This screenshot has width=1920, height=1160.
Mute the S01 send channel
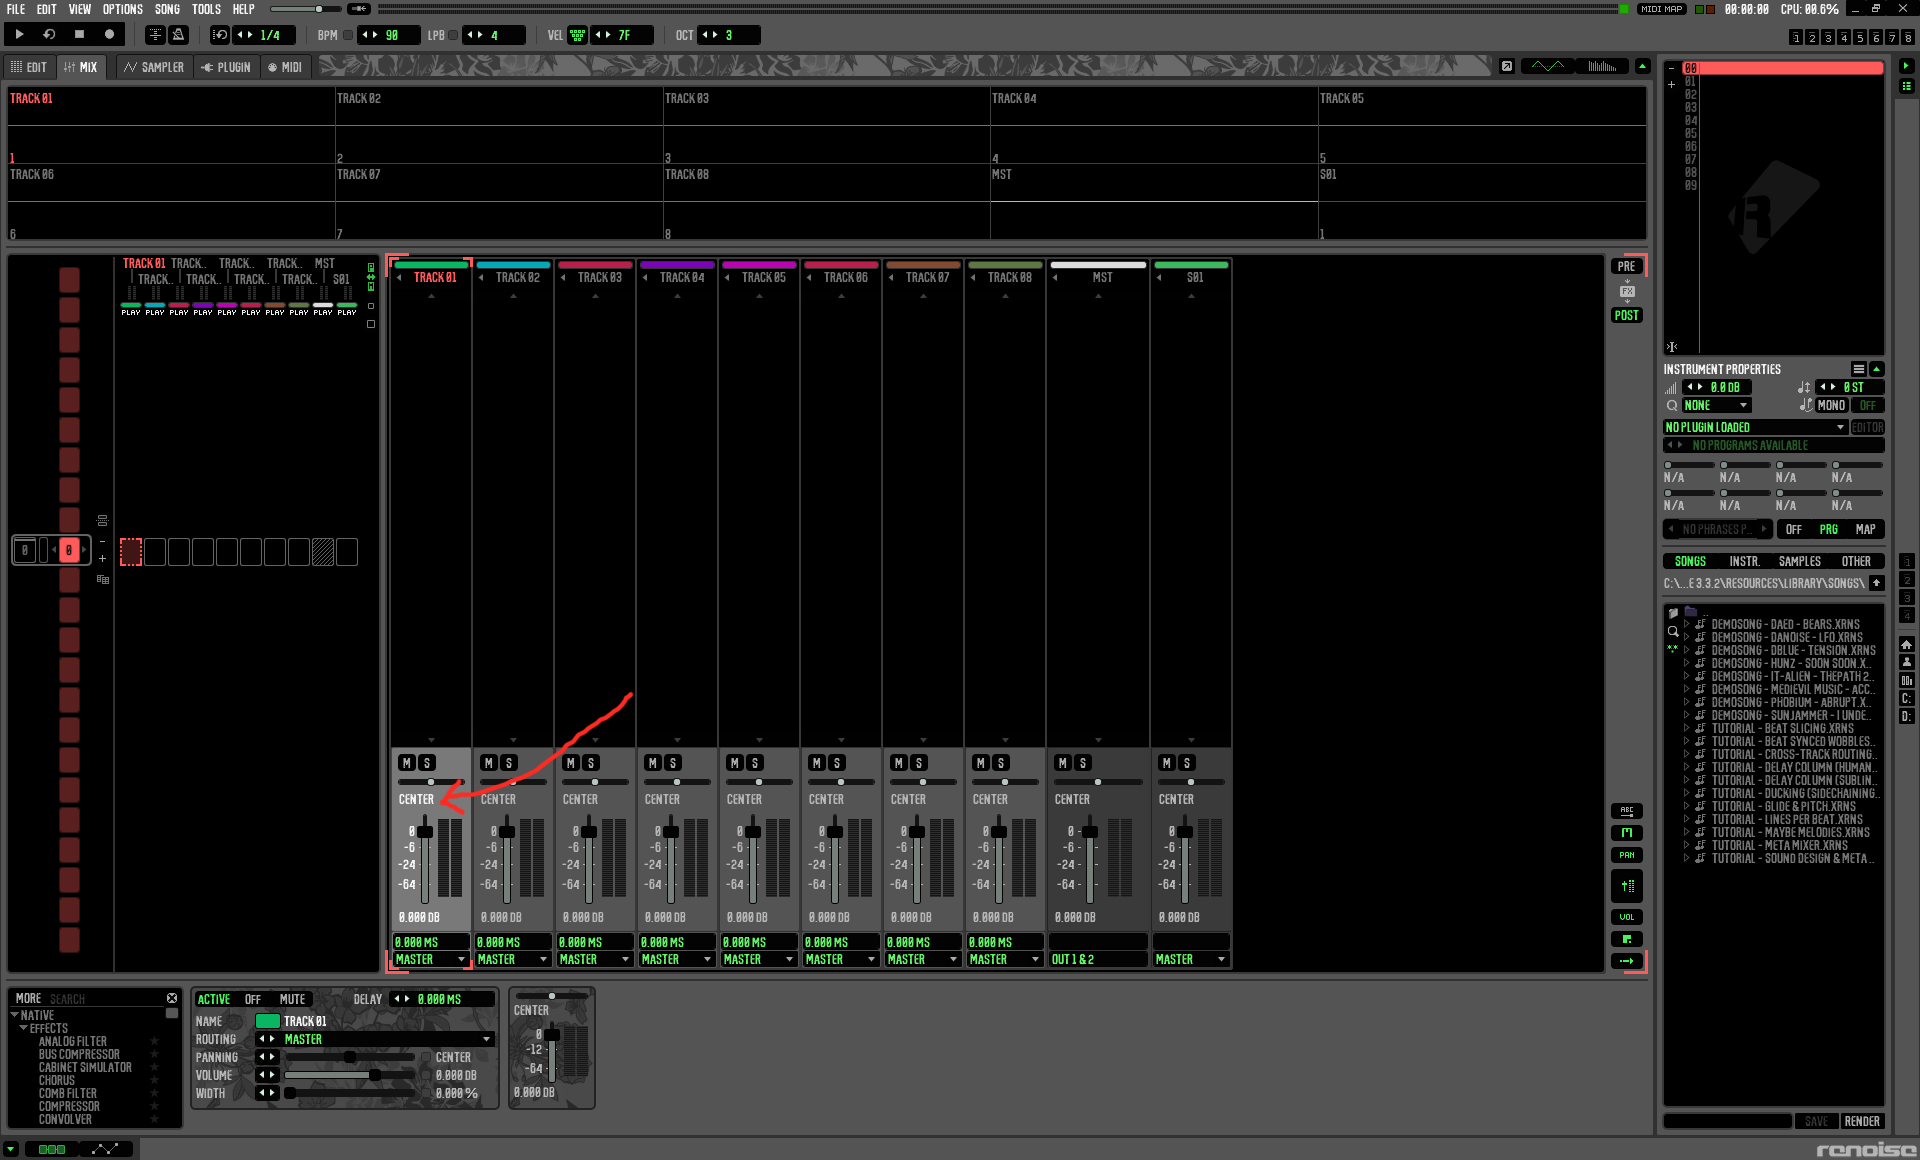1167,763
